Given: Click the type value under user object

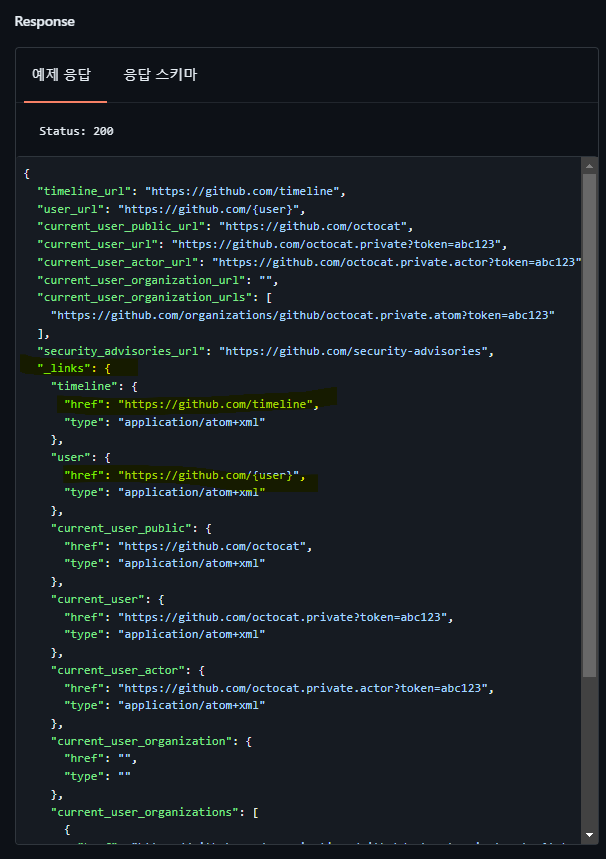Looking at the screenshot, I should [192, 492].
